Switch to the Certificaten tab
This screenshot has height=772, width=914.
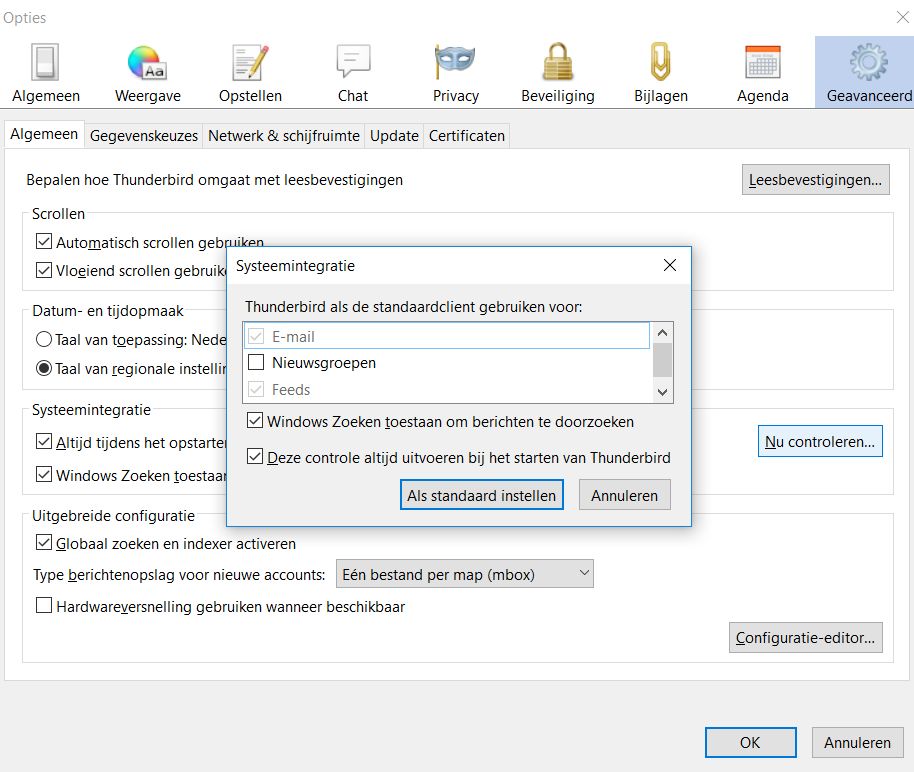point(467,136)
